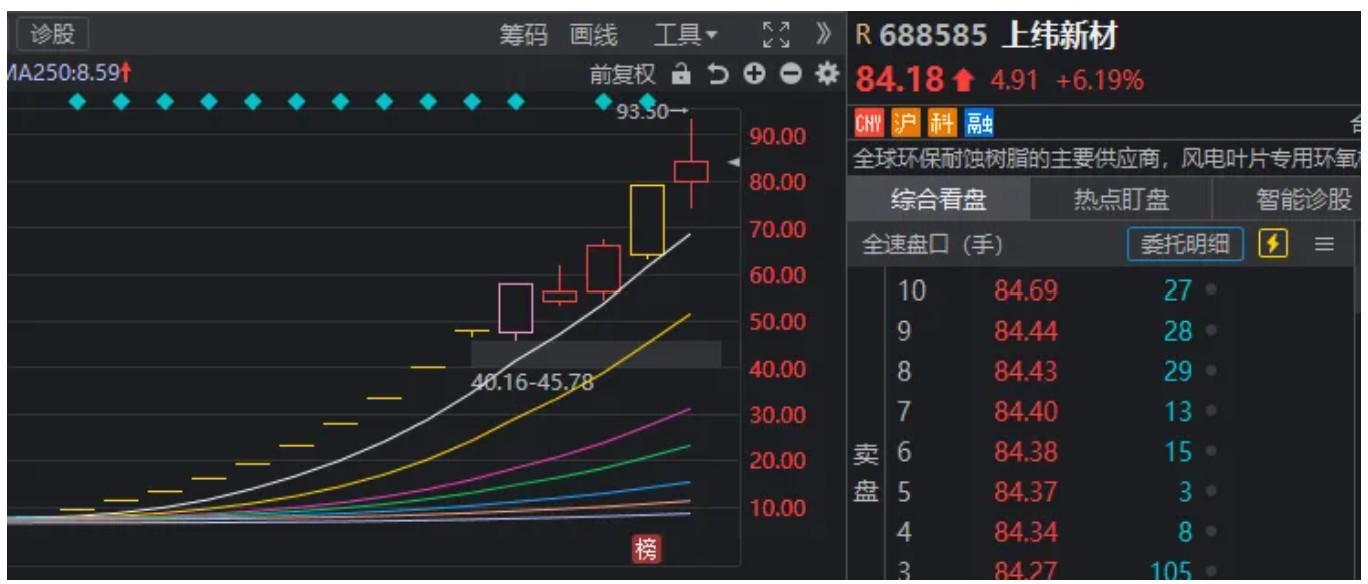Click the undo arrow icon above chart
Screen dimensions: 1368x584
(x=717, y=74)
